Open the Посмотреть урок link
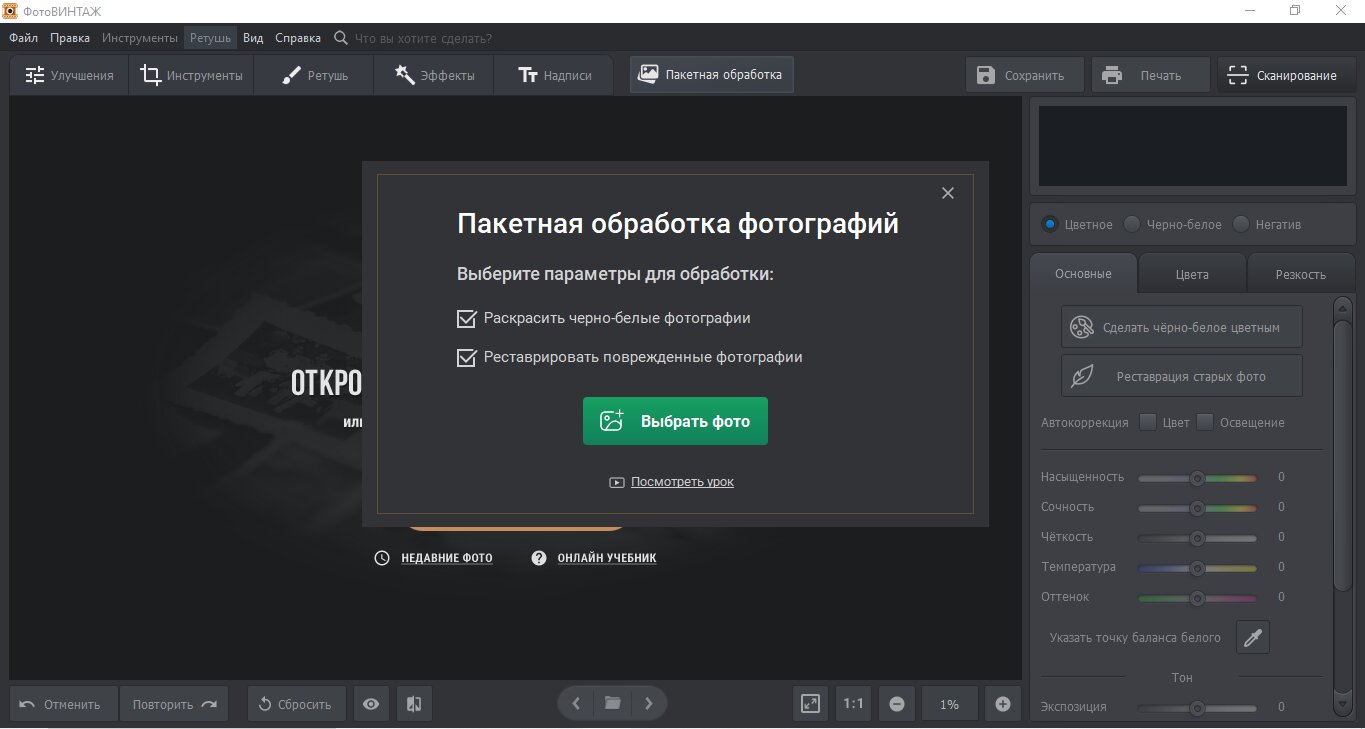This screenshot has width=1365, height=729. point(682,482)
